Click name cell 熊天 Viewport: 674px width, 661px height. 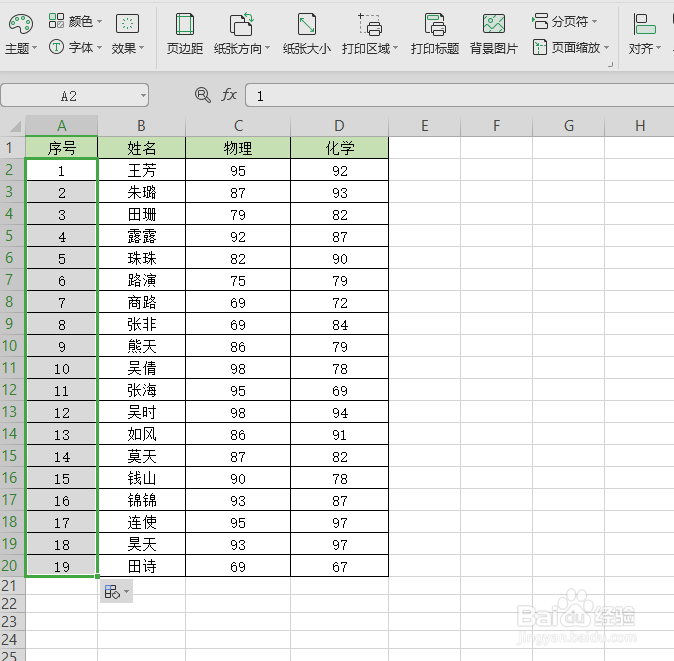(x=141, y=346)
